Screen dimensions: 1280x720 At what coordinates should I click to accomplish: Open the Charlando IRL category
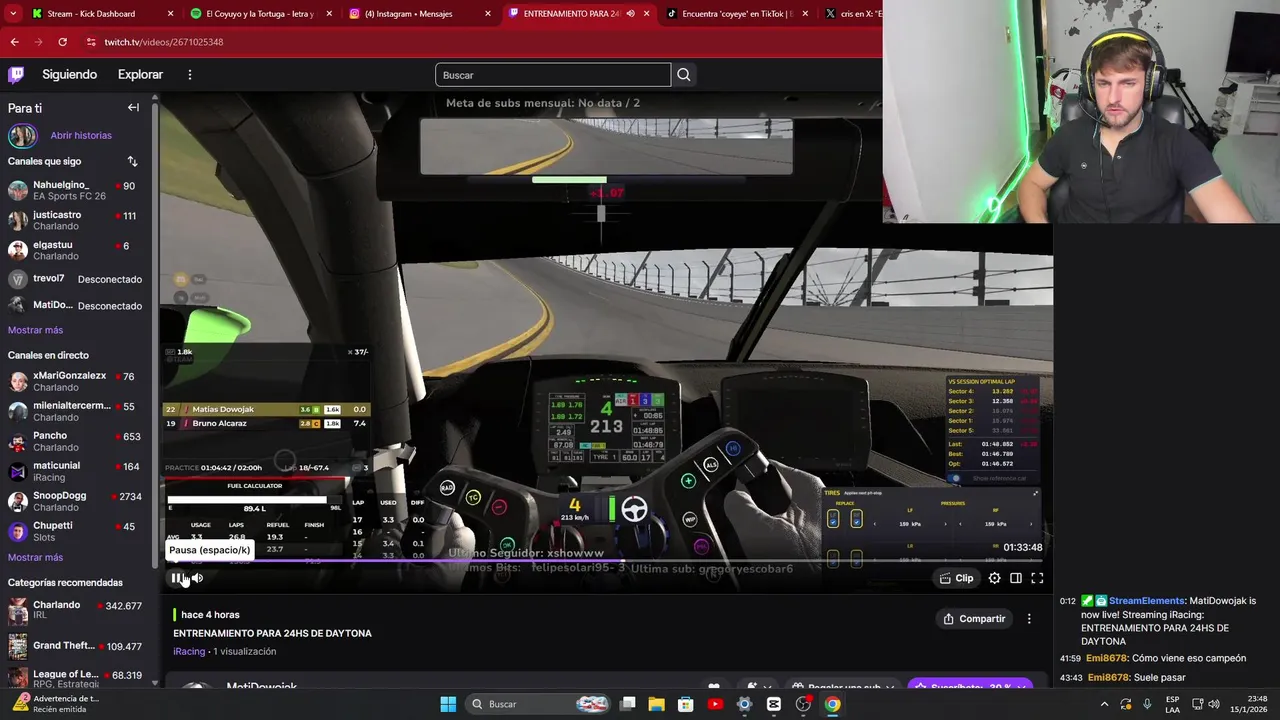pyautogui.click(x=75, y=610)
